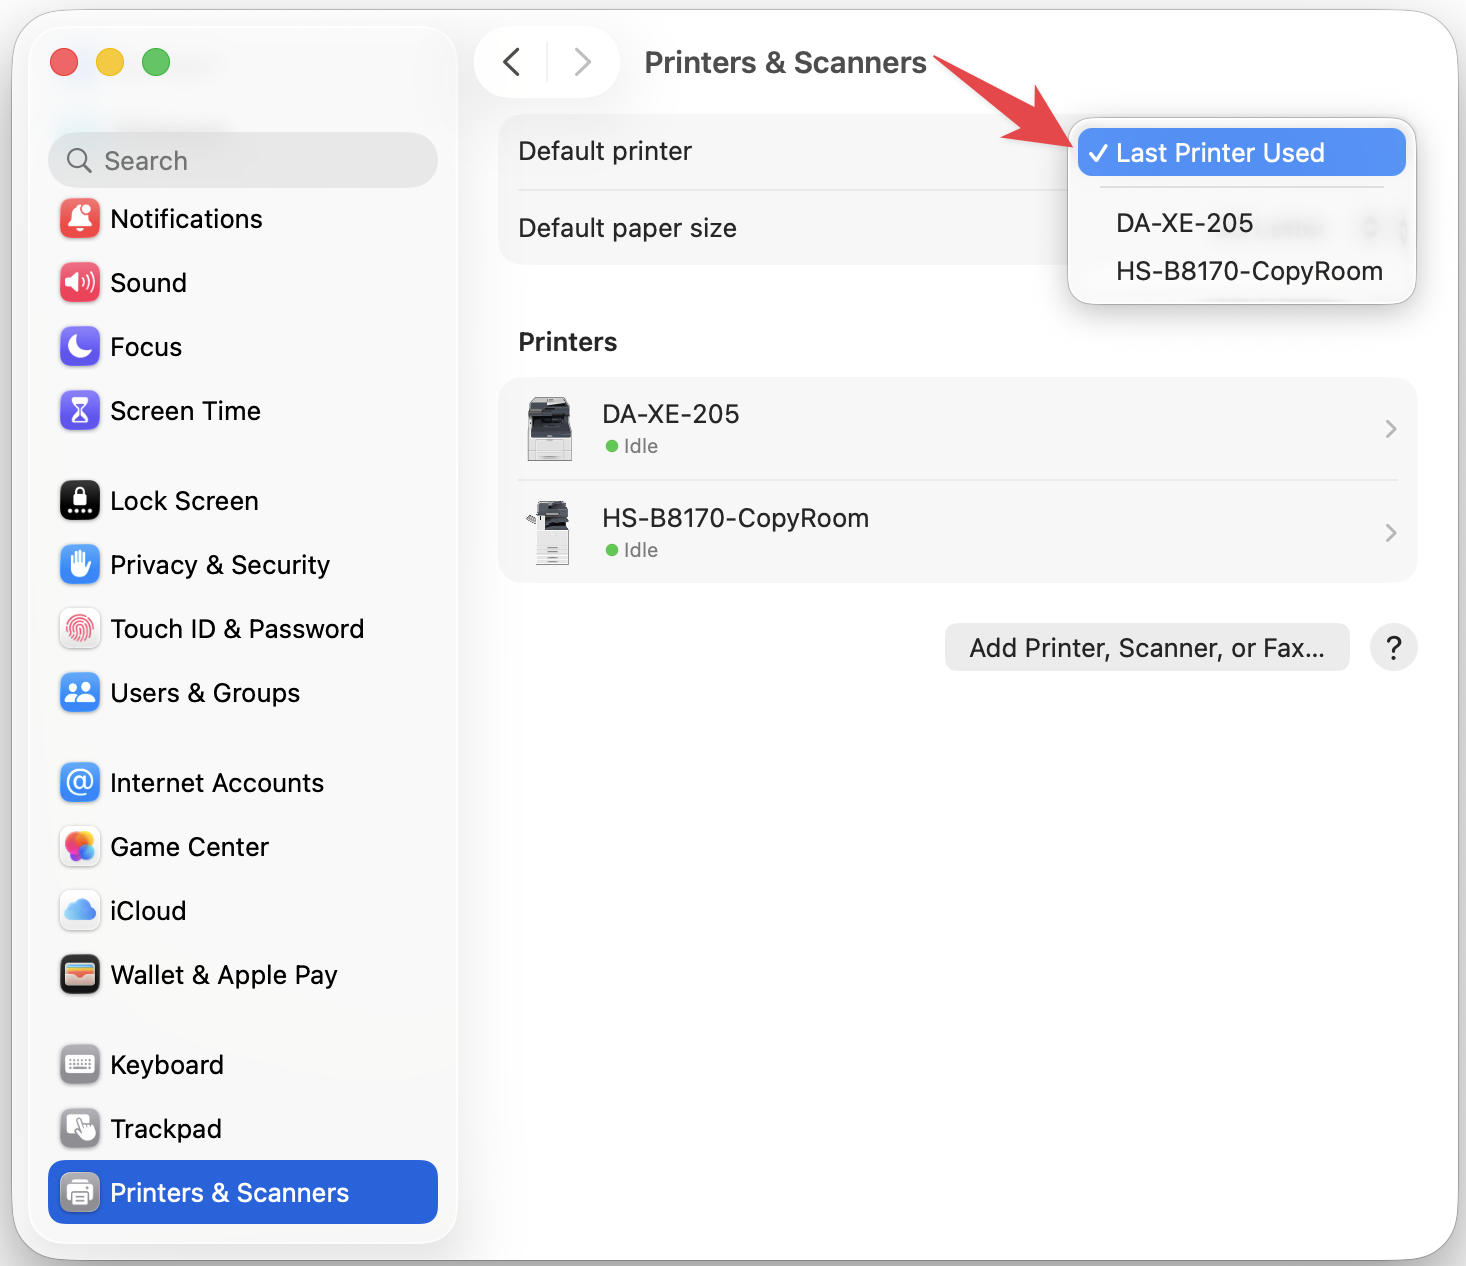
Task: Click the DA-XE-205 printer thumbnail
Action: [550, 429]
